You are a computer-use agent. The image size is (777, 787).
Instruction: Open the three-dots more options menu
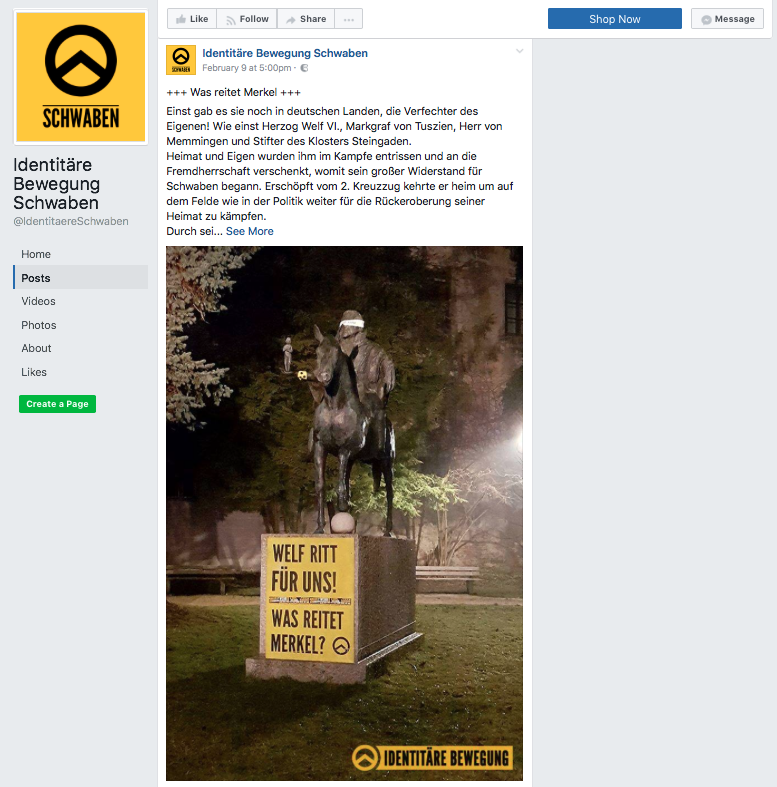coord(349,19)
